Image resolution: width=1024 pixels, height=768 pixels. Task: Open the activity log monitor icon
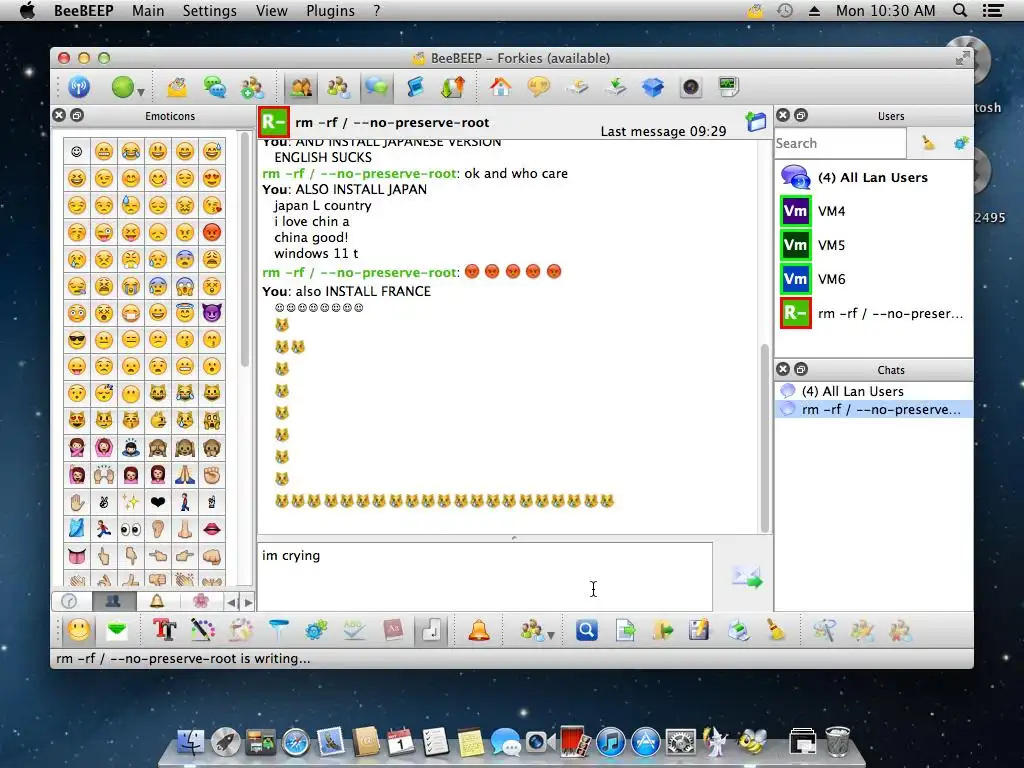pos(728,87)
